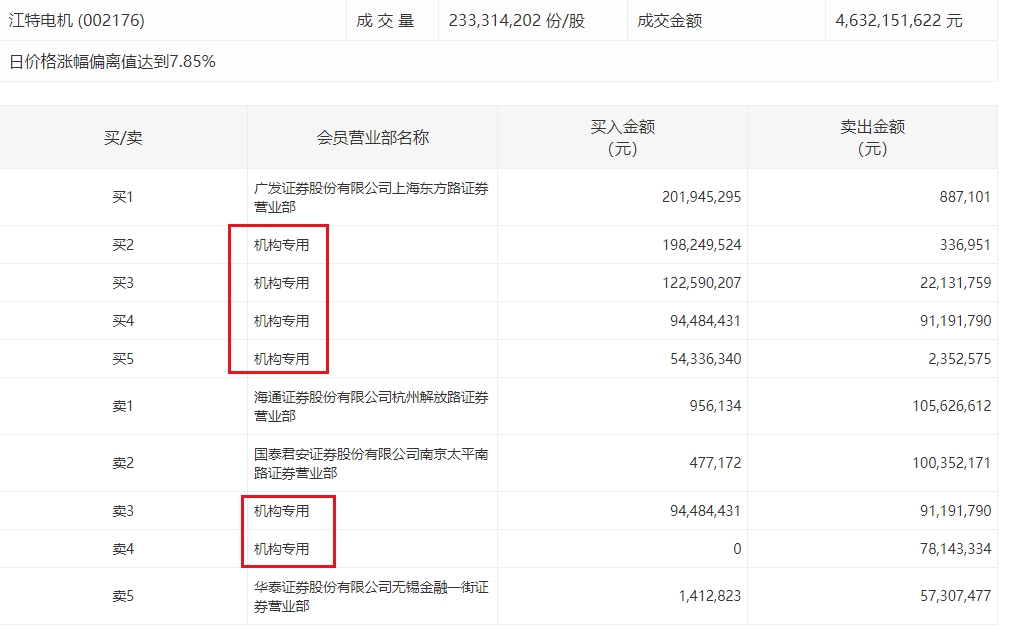Select 广发证券上海东方路证券营业部 entry

(371, 197)
